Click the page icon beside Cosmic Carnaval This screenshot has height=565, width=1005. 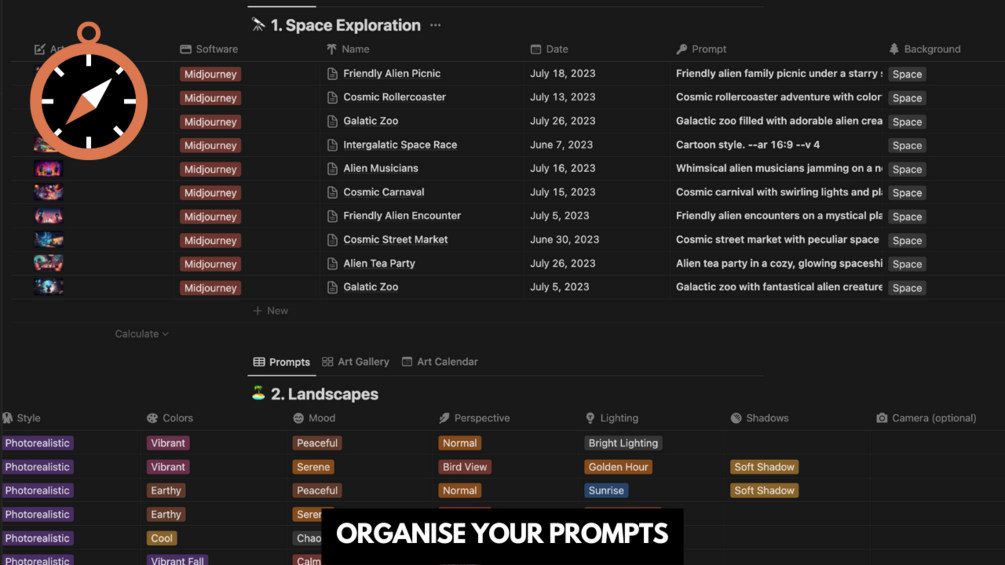(x=332, y=192)
